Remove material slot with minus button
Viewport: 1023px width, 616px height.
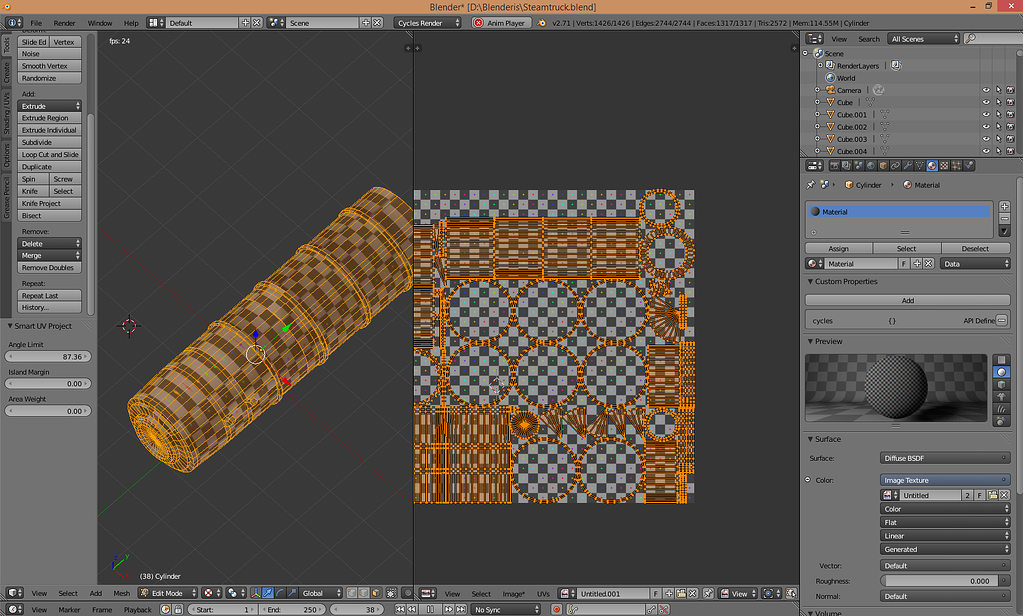tap(1004, 219)
